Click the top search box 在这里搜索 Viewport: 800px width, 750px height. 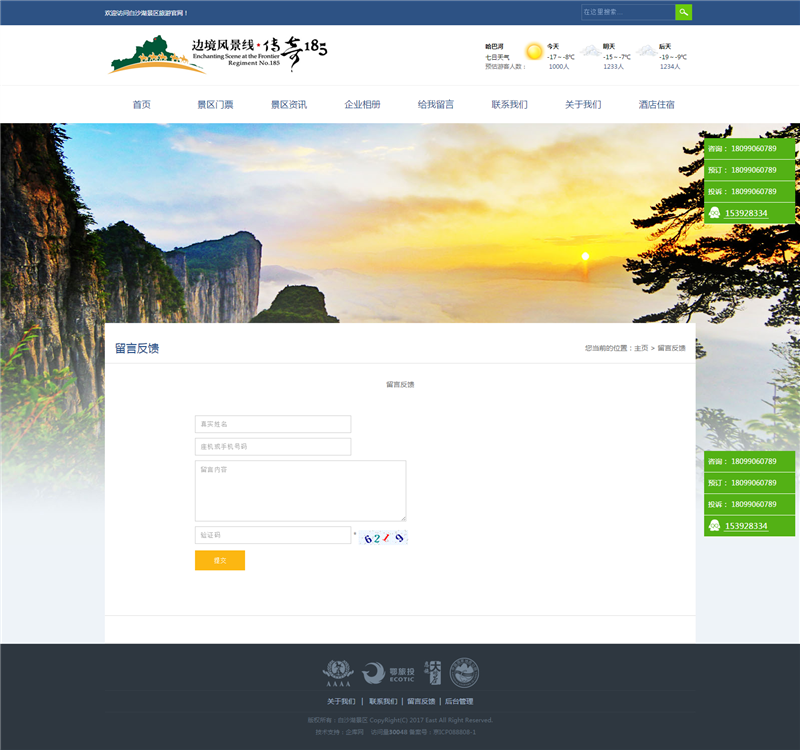click(628, 12)
